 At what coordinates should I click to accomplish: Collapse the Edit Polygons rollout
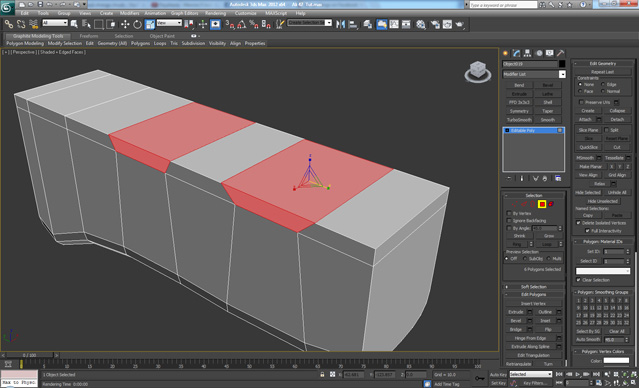(533, 294)
